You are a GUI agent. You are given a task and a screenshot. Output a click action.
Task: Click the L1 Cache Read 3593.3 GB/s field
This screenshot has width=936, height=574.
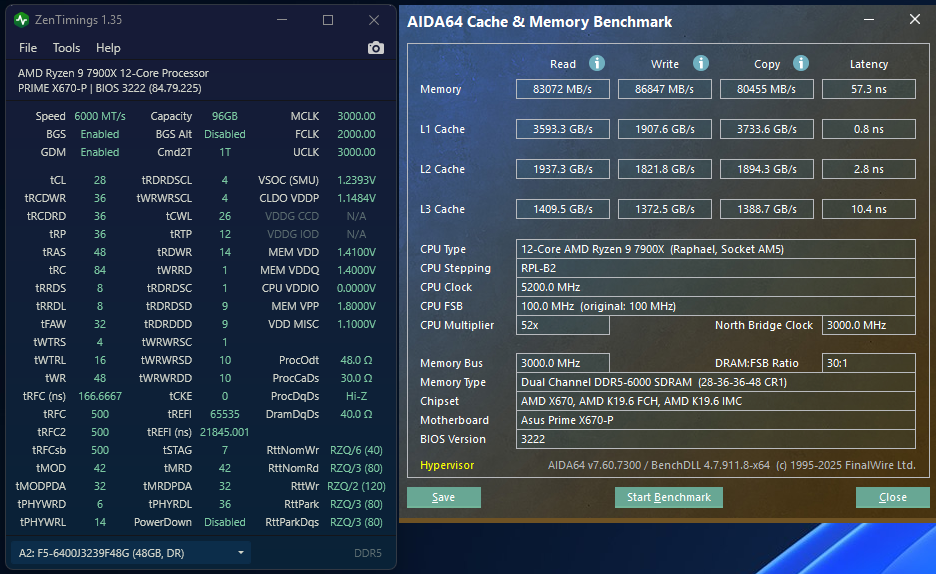click(562, 129)
